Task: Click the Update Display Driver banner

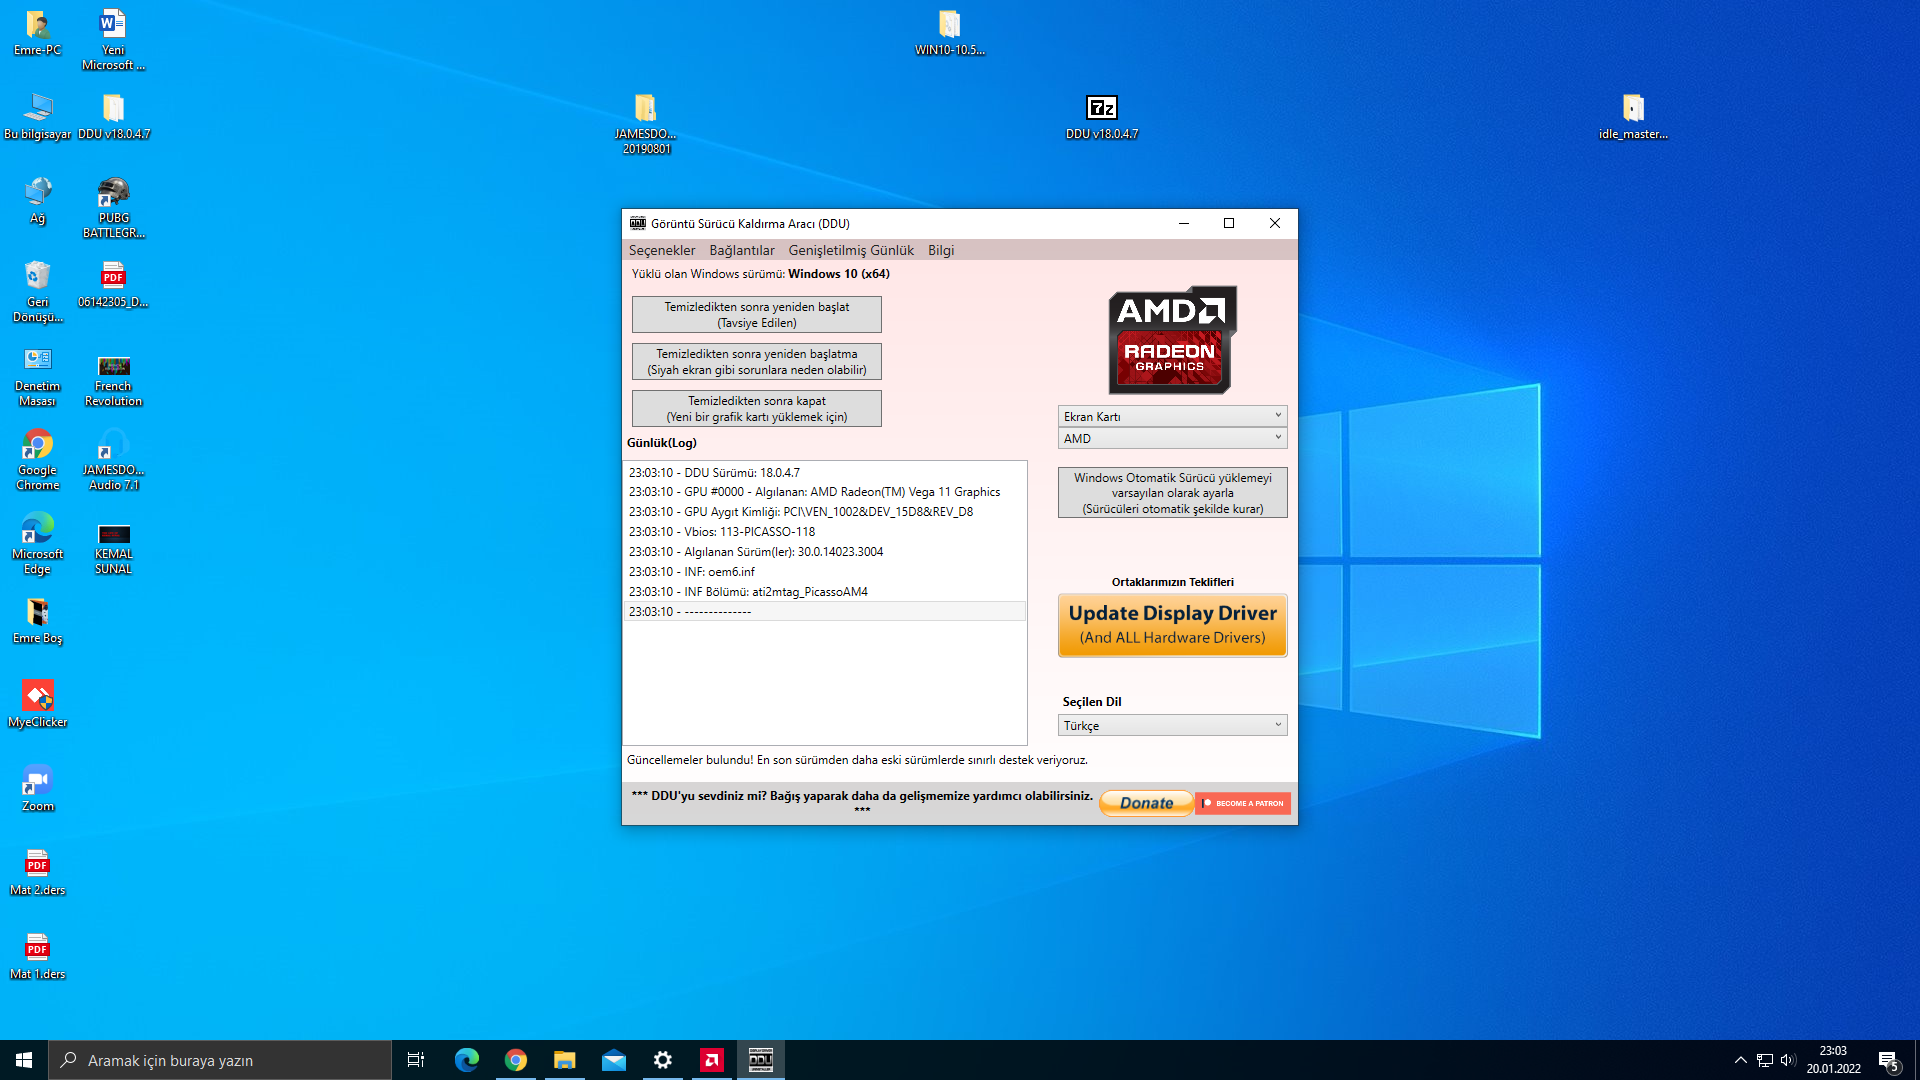Action: click(1172, 625)
